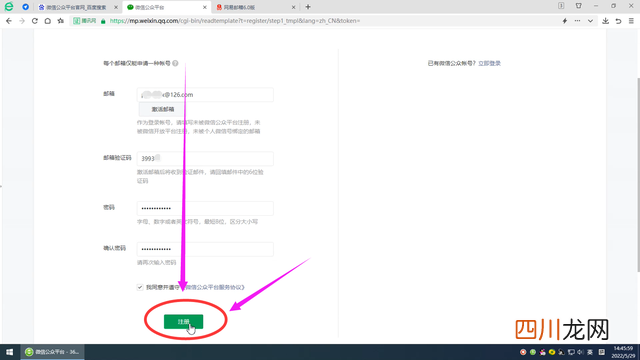Switch input language via 英 tray indicator
The width and height of the screenshot is (640, 360).
click(590, 352)
